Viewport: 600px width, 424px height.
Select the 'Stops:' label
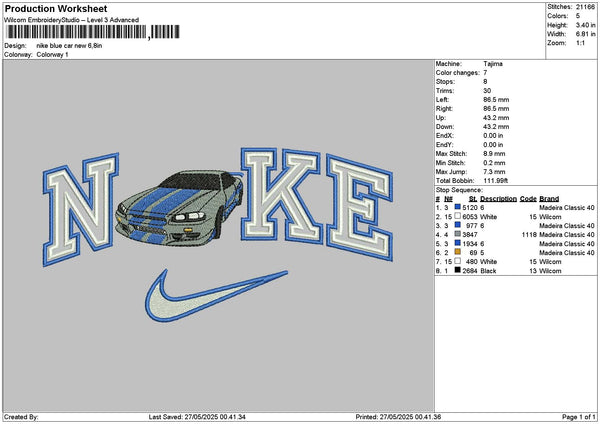[x=445, y=82]
